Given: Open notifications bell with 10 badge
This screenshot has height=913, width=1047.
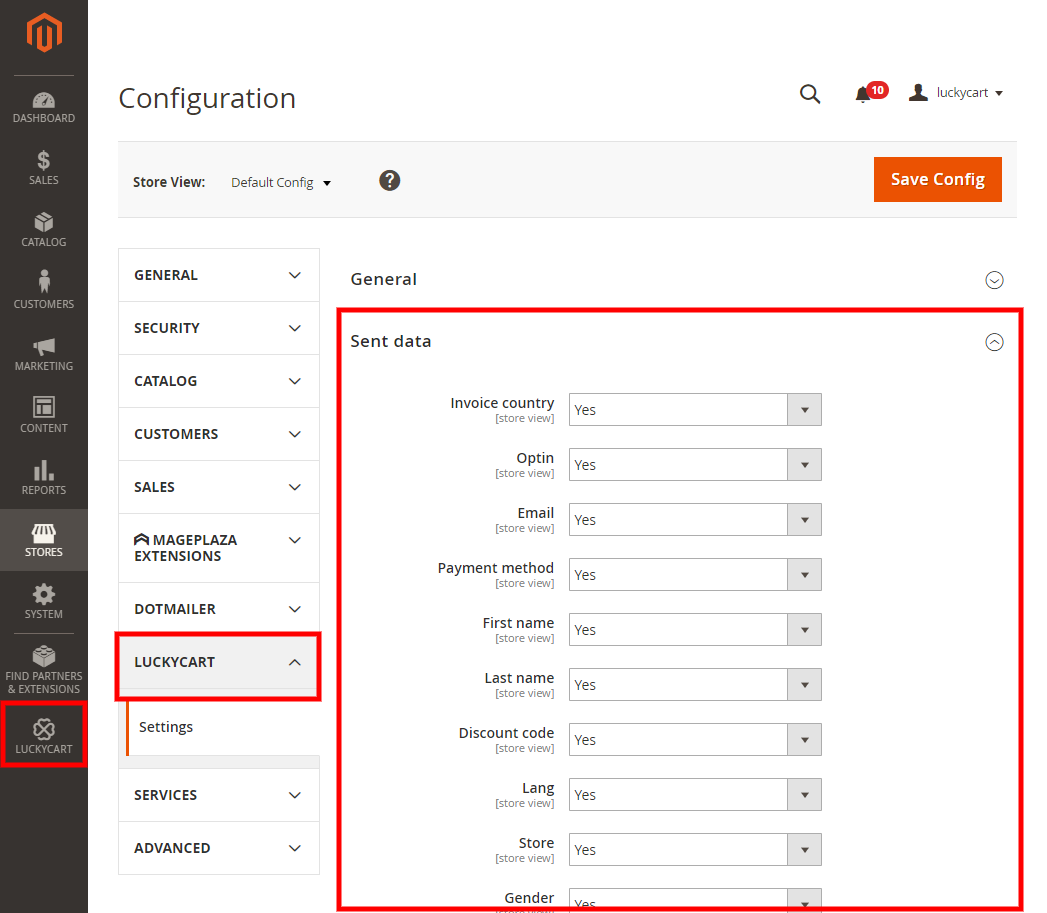Looking at the screenshot, I should point(864,94).
